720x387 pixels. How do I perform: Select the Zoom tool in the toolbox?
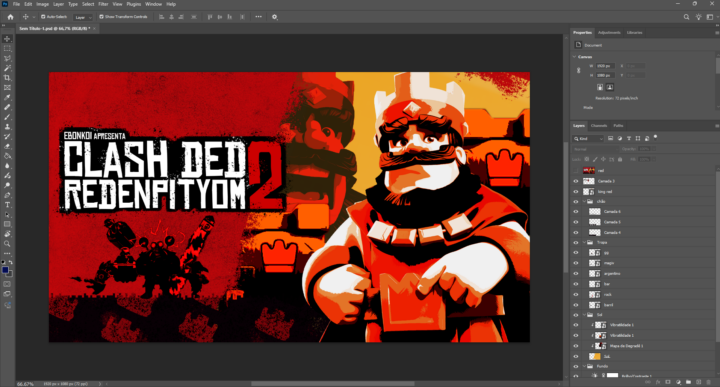(7, 244)
